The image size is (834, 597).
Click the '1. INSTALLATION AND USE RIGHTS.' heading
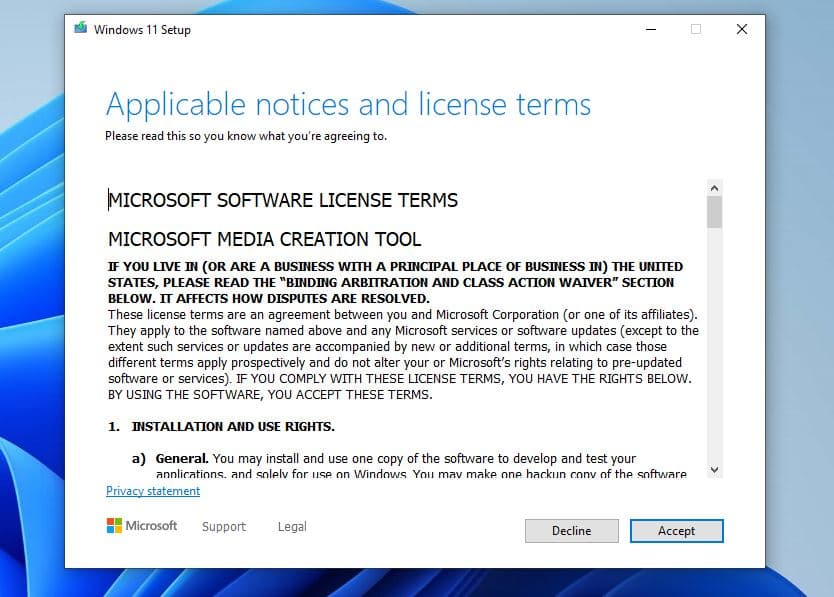click(221, 427)
